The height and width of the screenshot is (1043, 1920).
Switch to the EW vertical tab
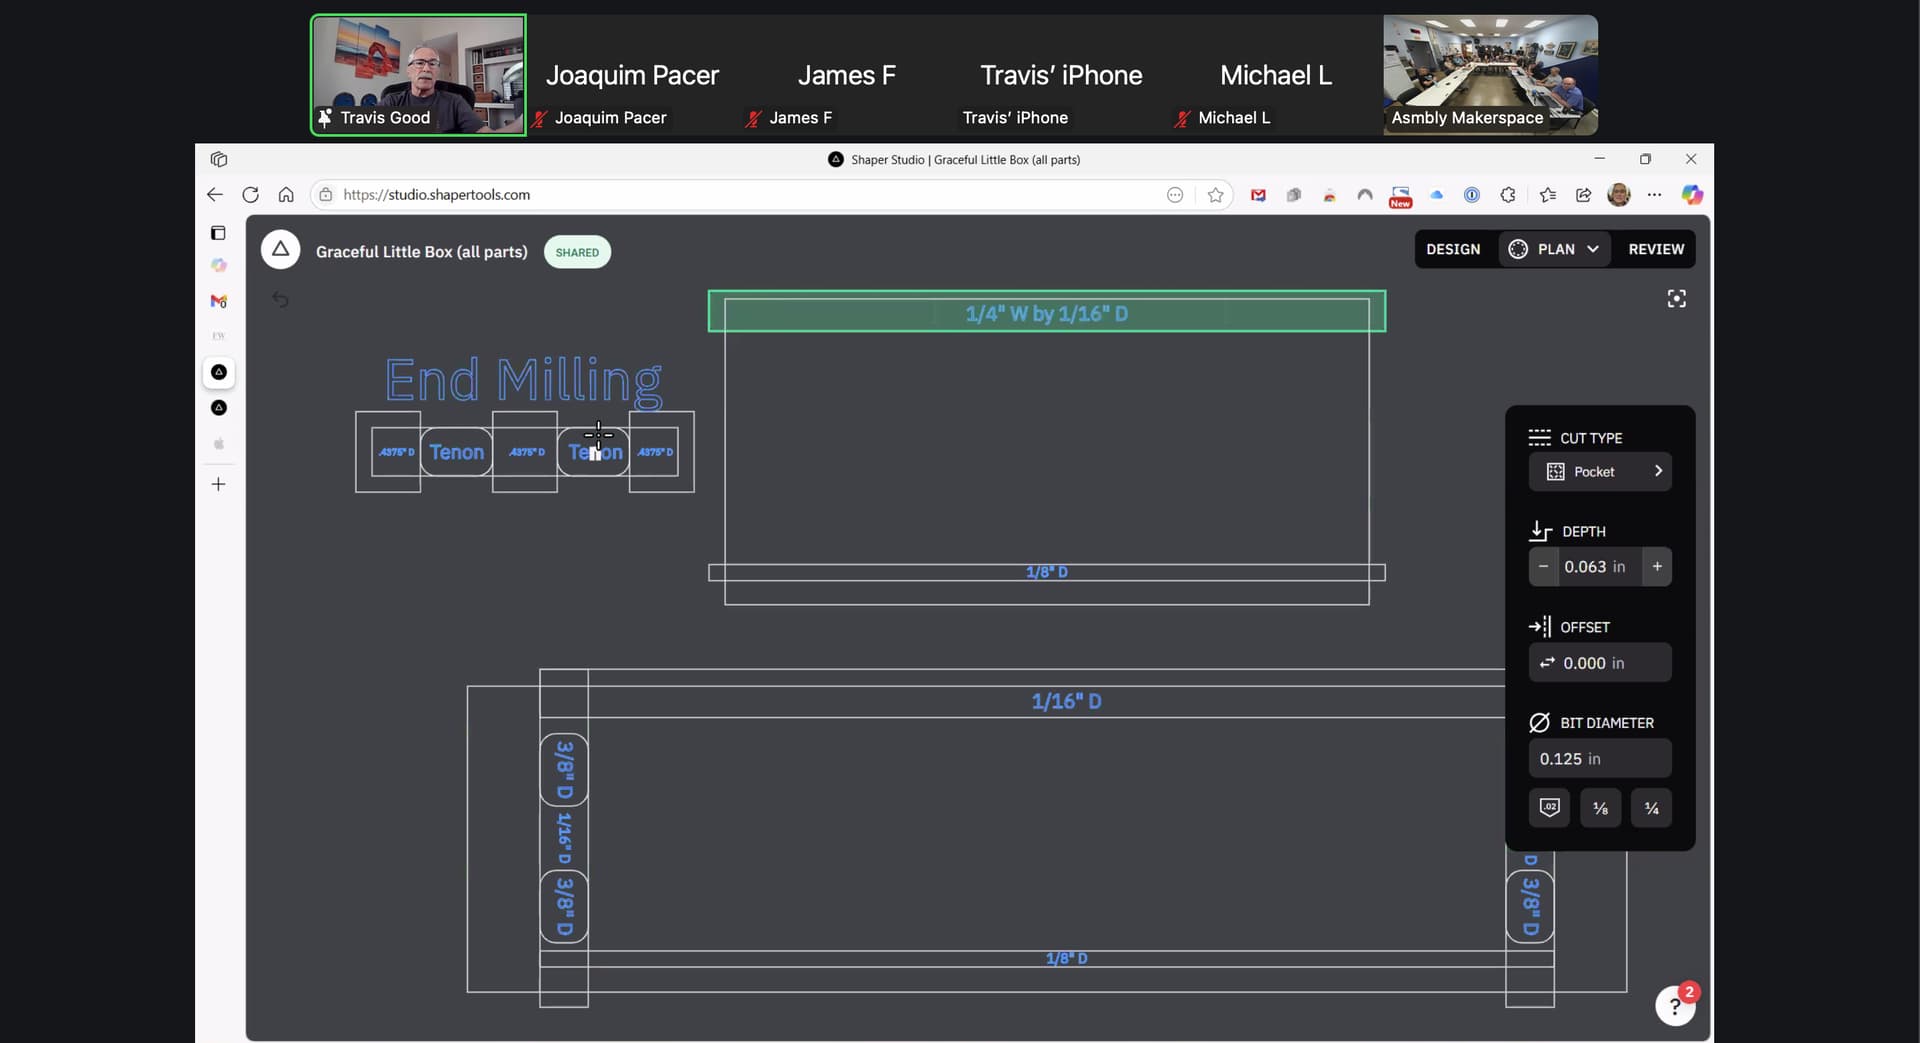[x=218, y=336]
